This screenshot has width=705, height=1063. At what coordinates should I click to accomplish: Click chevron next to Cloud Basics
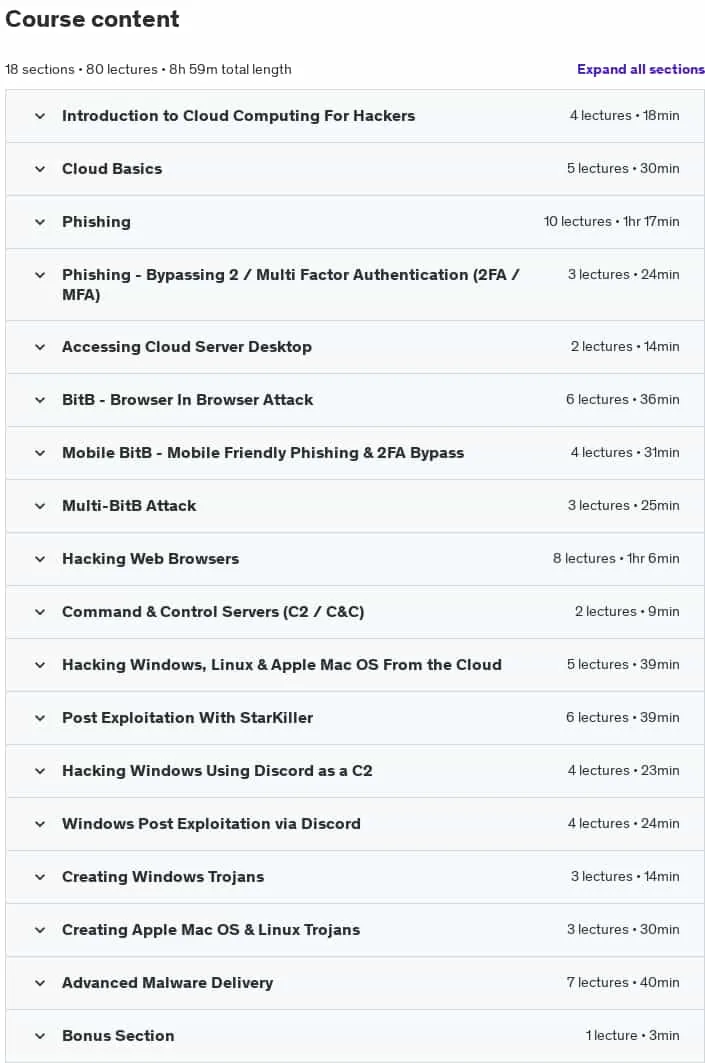tap(40, 169)
